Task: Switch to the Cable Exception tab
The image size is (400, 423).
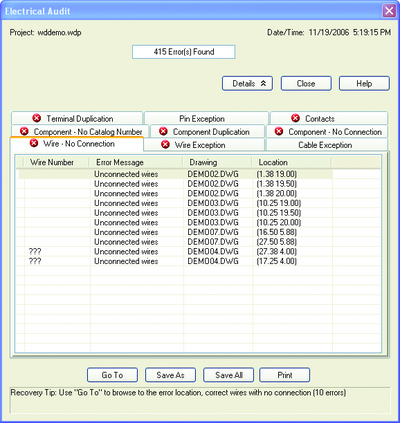Action: [327, 145]
